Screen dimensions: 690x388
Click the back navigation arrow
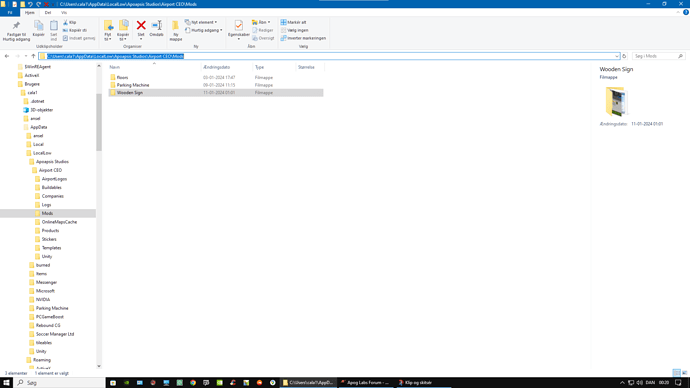tap(7, 56)
